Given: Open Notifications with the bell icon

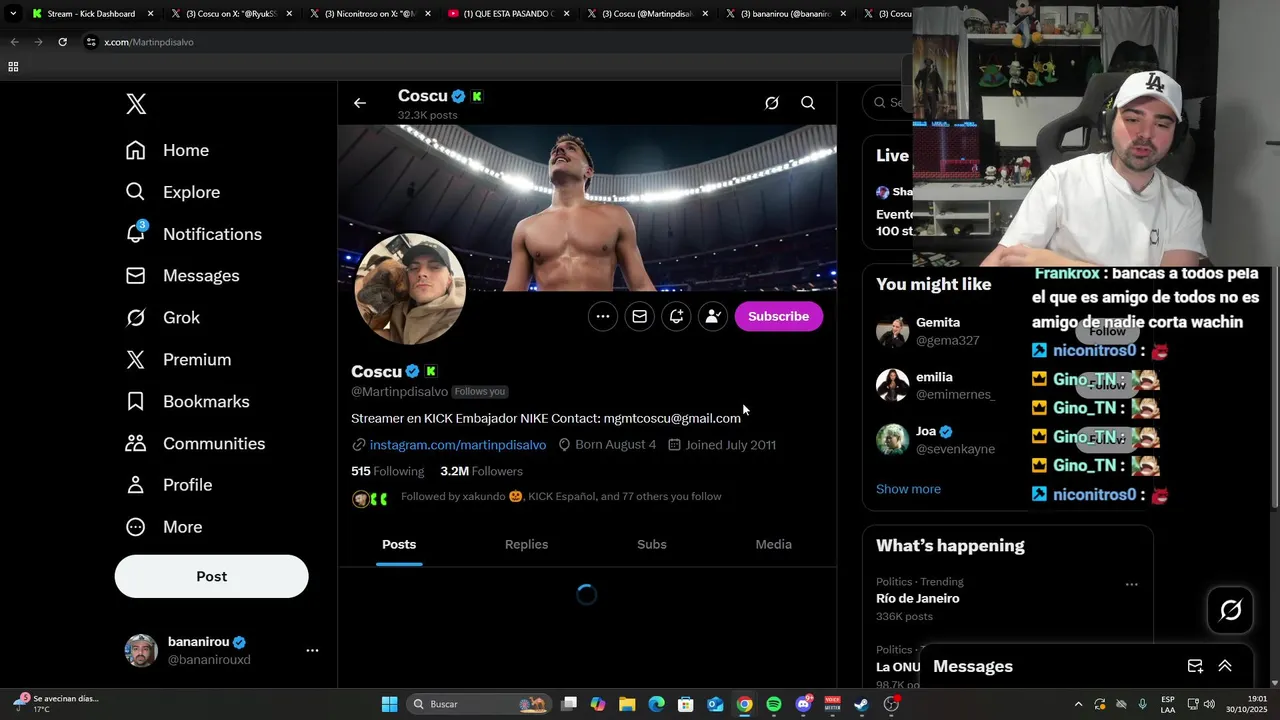Looking at the screenshot, I should coord(193,234).
